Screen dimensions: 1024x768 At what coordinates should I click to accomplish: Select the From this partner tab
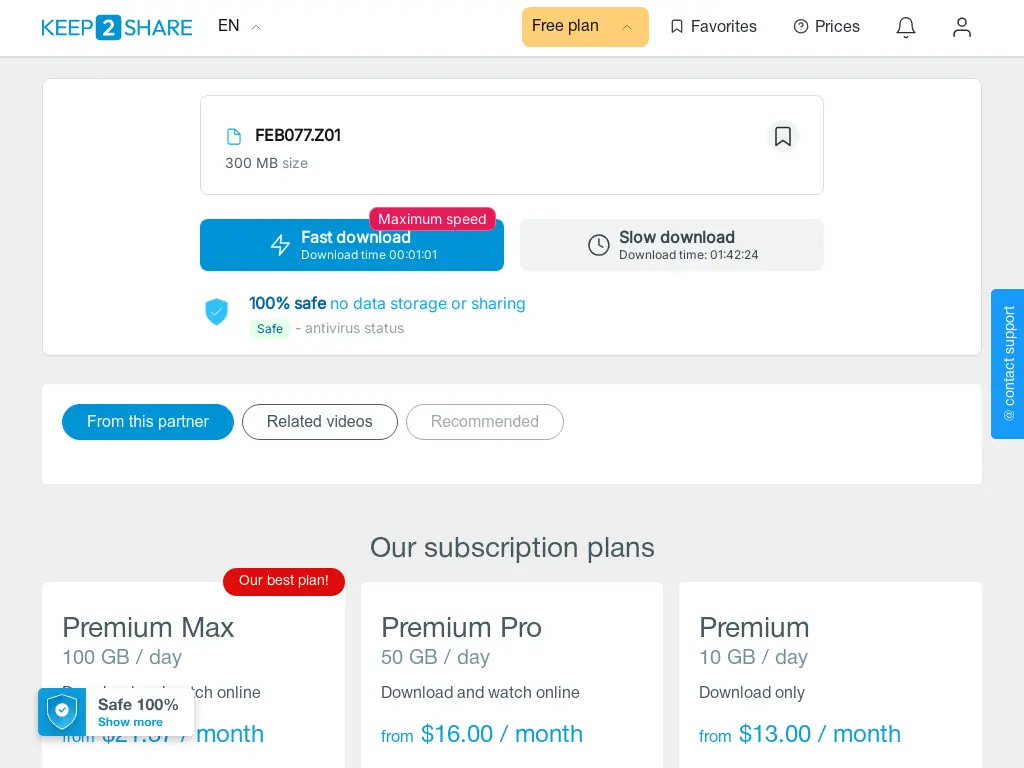(x=148, y=422)
